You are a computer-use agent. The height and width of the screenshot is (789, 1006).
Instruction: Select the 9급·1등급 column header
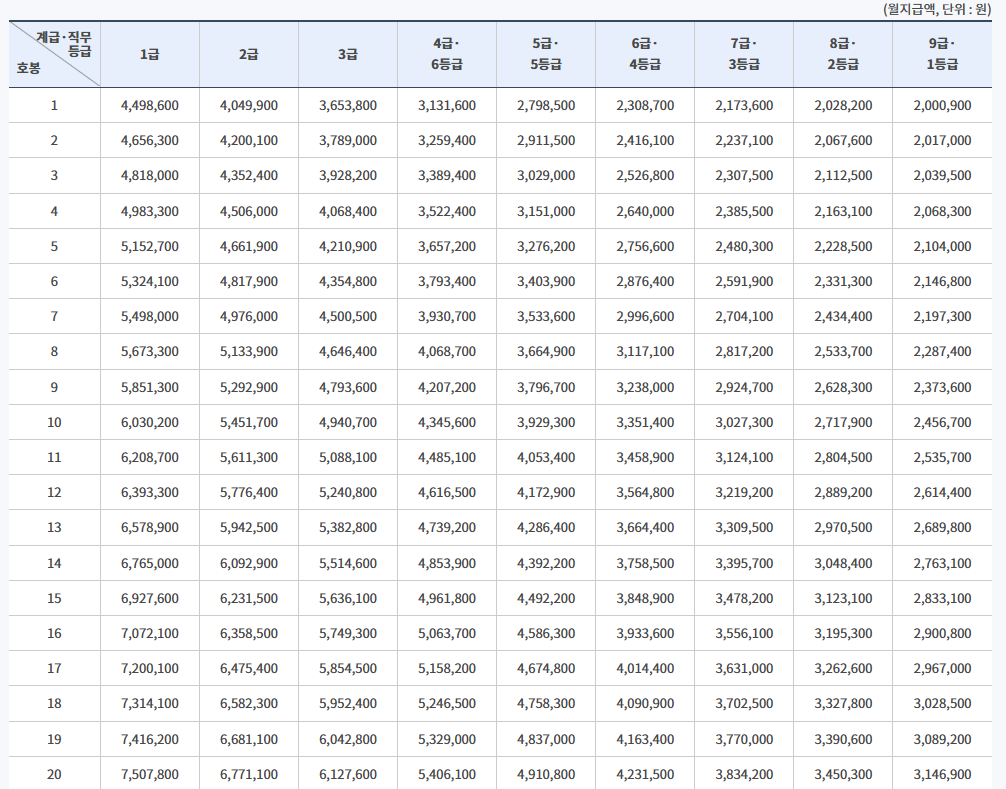click(x=940, y=55)
